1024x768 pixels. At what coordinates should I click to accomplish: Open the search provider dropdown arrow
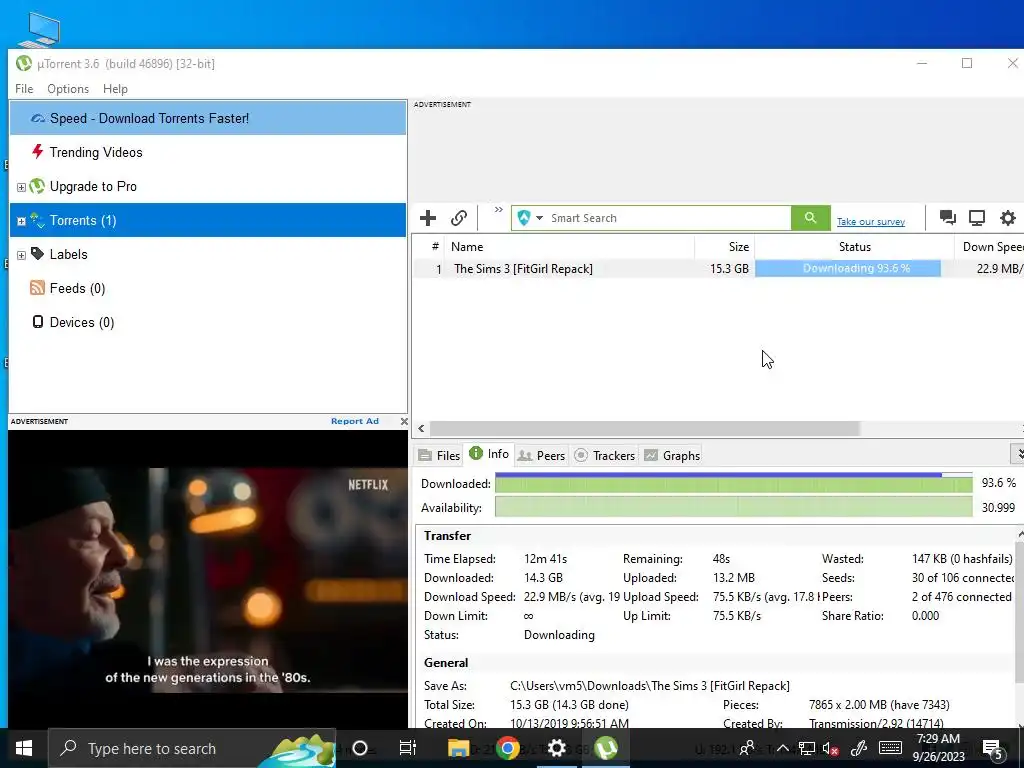coord(539,218)
